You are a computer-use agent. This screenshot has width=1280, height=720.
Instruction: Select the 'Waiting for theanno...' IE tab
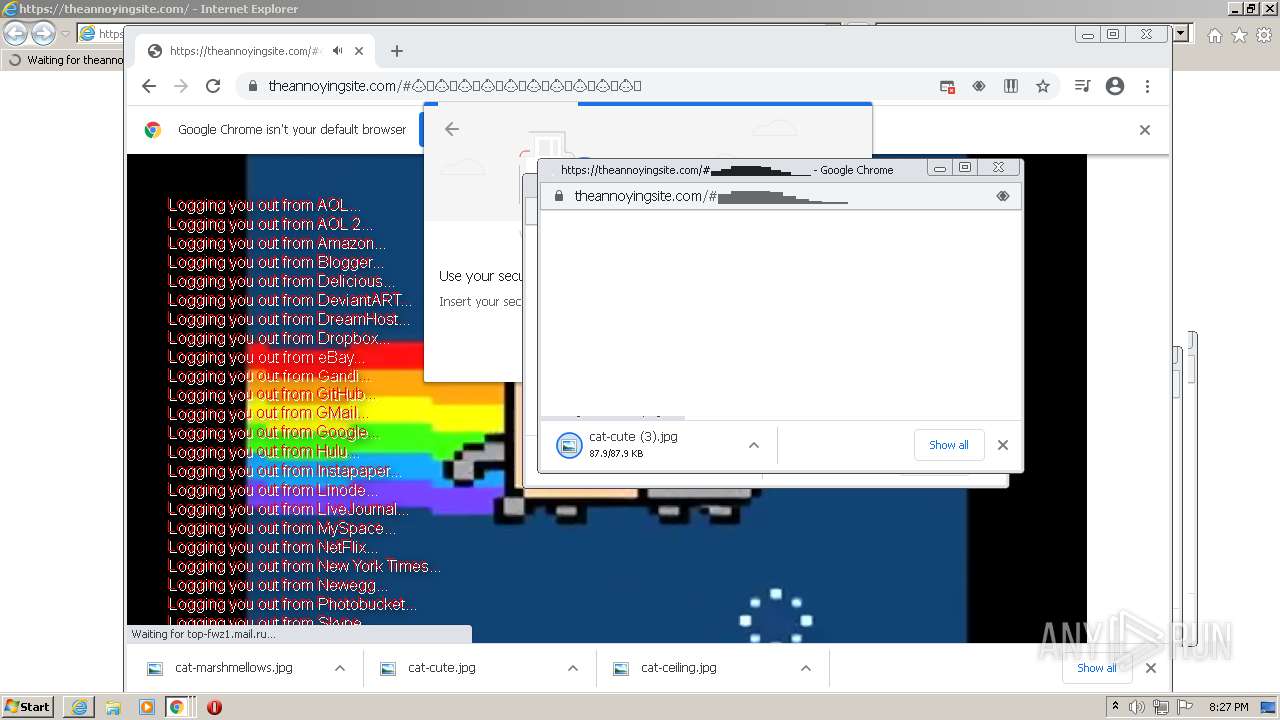point(65,60)
